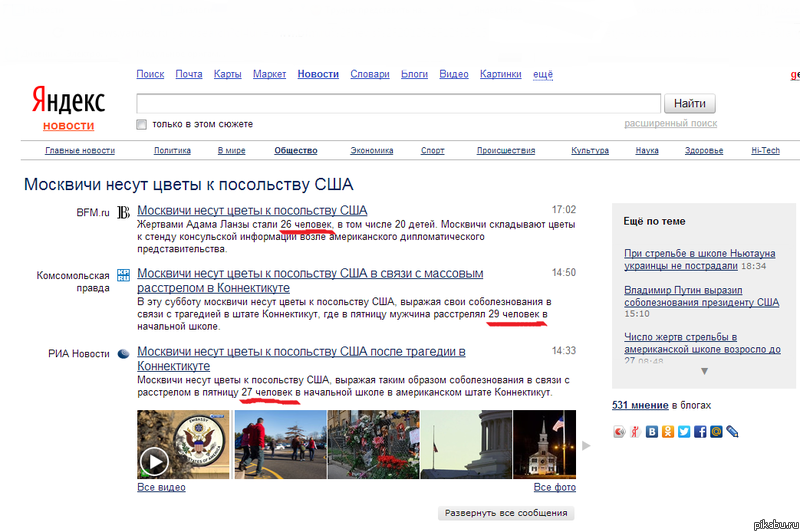This screenshot has height=532, width=800.
Task: Expand the 'Ещё по теме' list arrow
Action: click(x=704, y=371)
